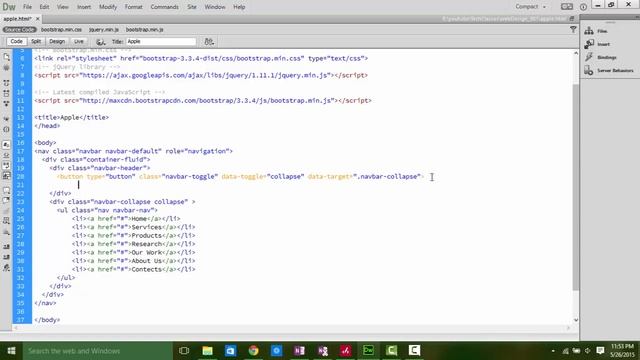
Task: Click scroll-up arrow of the code editor
Action: 576,53
